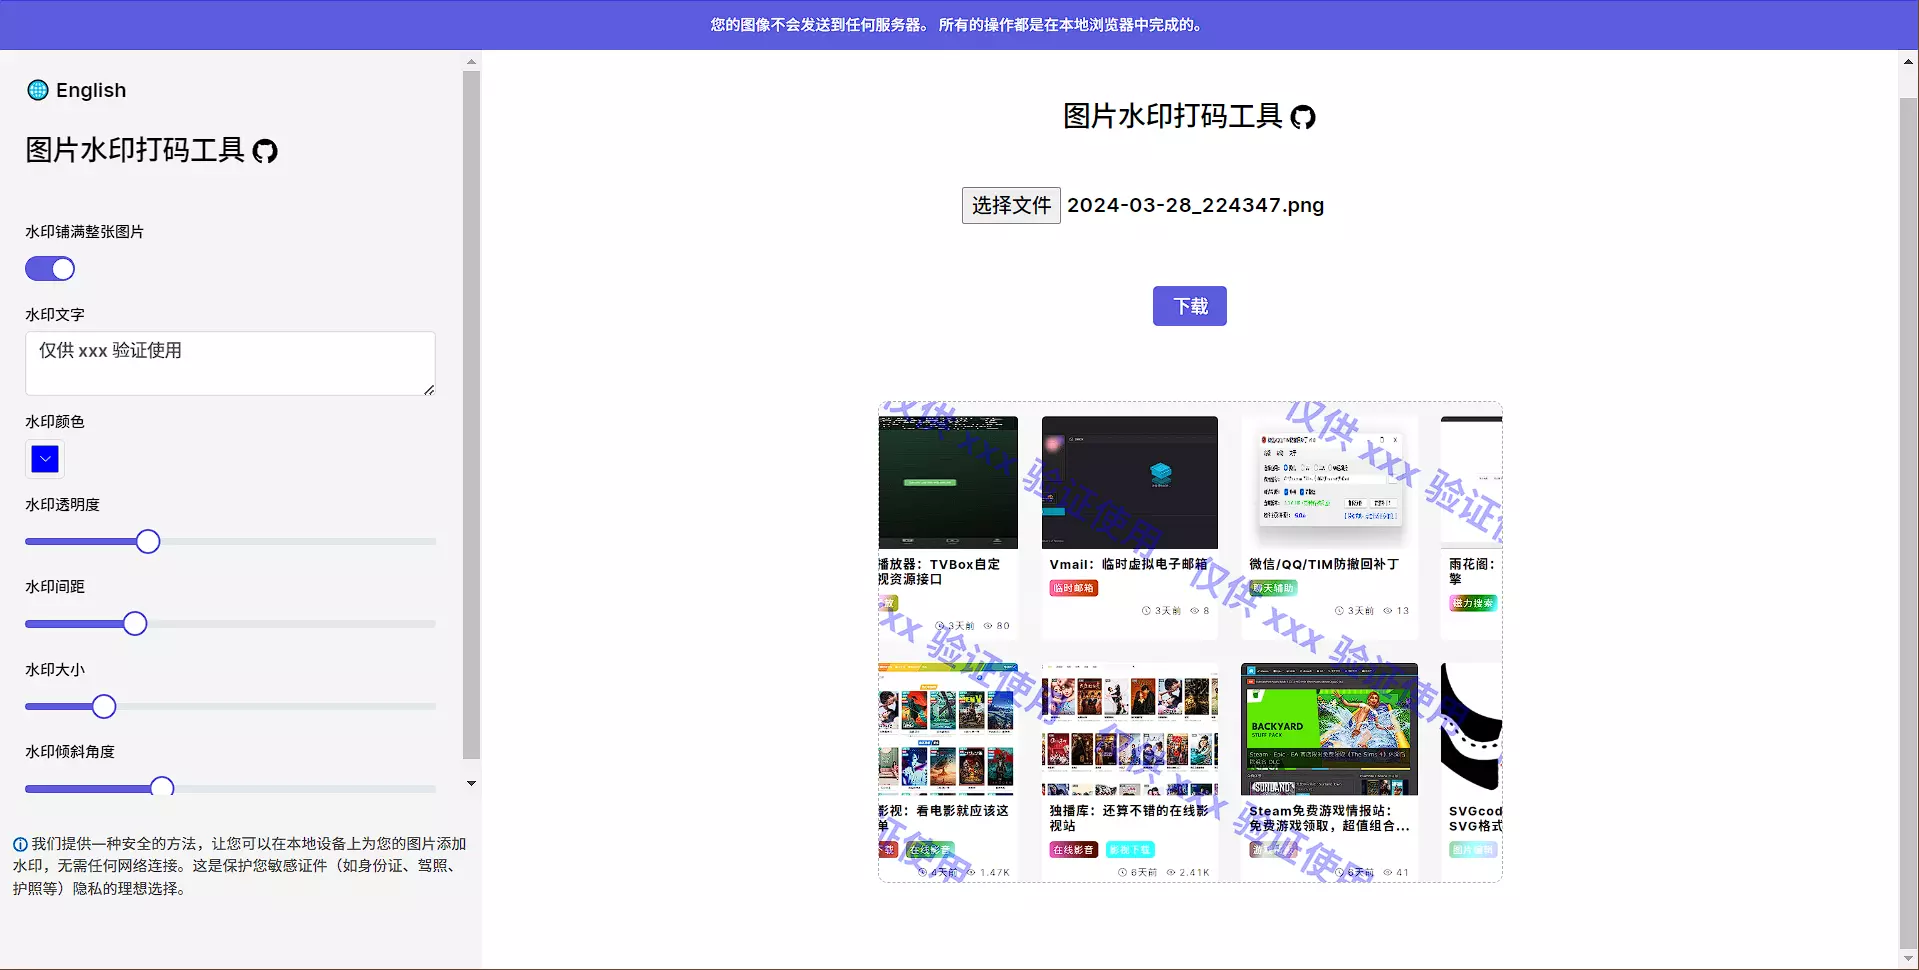
Task: Click the watermark tilt angle slider handle
Action: (x=162, y=788)
